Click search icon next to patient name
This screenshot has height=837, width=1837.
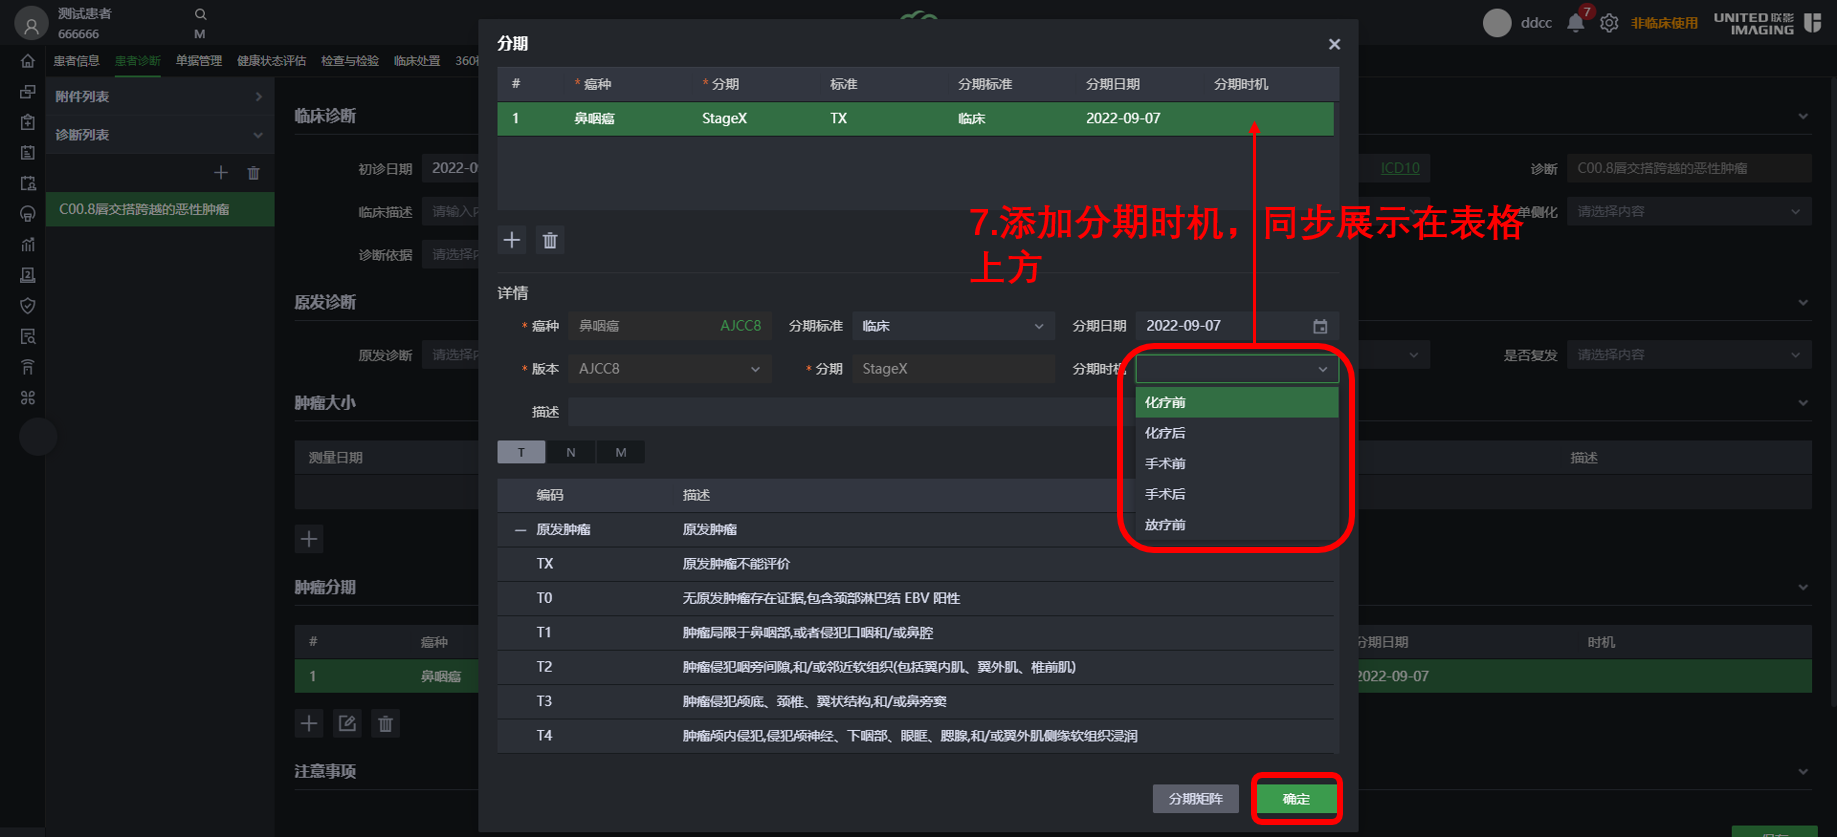point(200,14)
